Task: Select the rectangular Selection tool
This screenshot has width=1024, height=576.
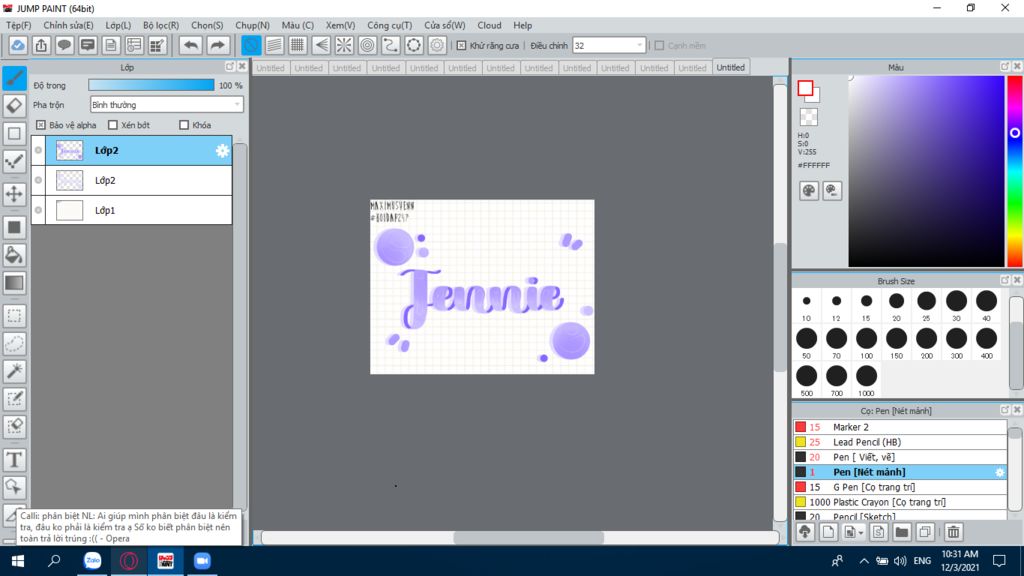Action: pyautogui.click(x=14, y=316)
